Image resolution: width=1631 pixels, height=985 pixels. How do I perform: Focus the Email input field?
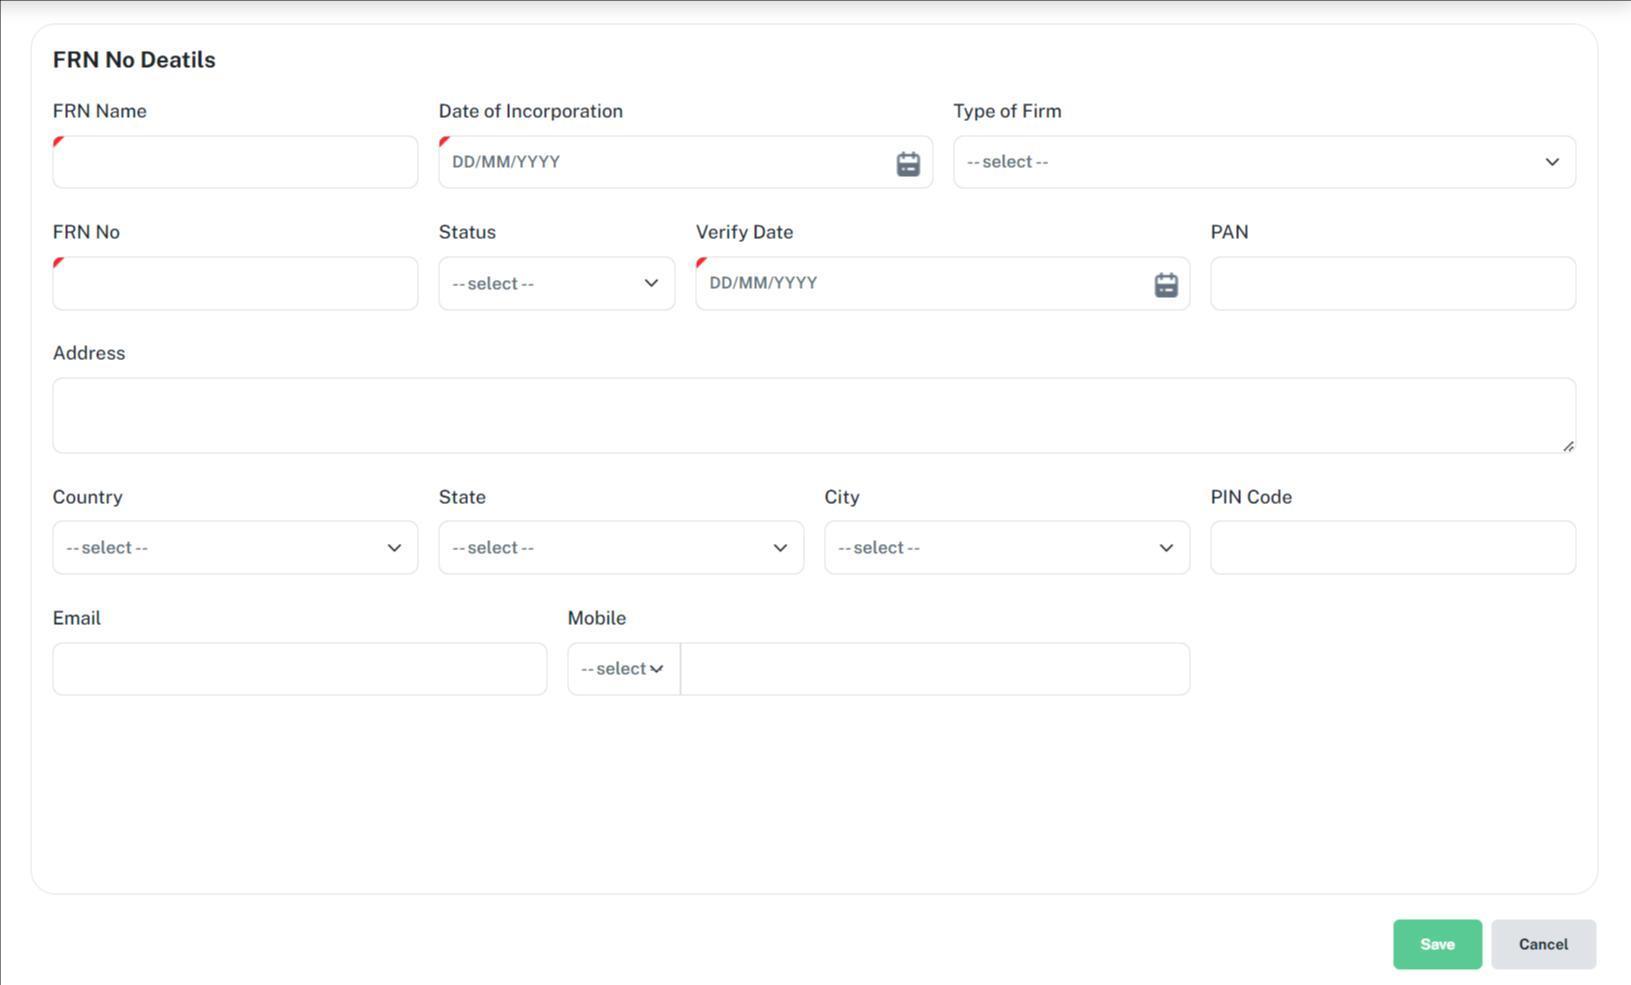point(300,669)
